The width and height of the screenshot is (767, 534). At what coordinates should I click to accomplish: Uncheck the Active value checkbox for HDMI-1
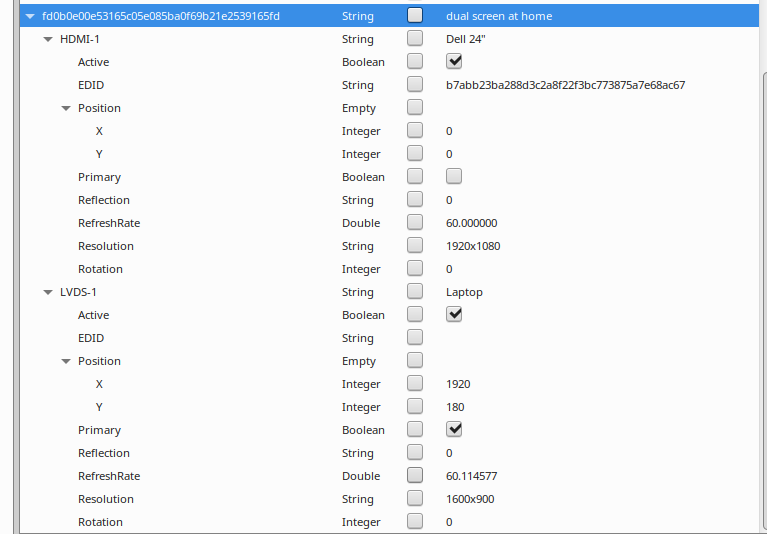coord(454,62)
